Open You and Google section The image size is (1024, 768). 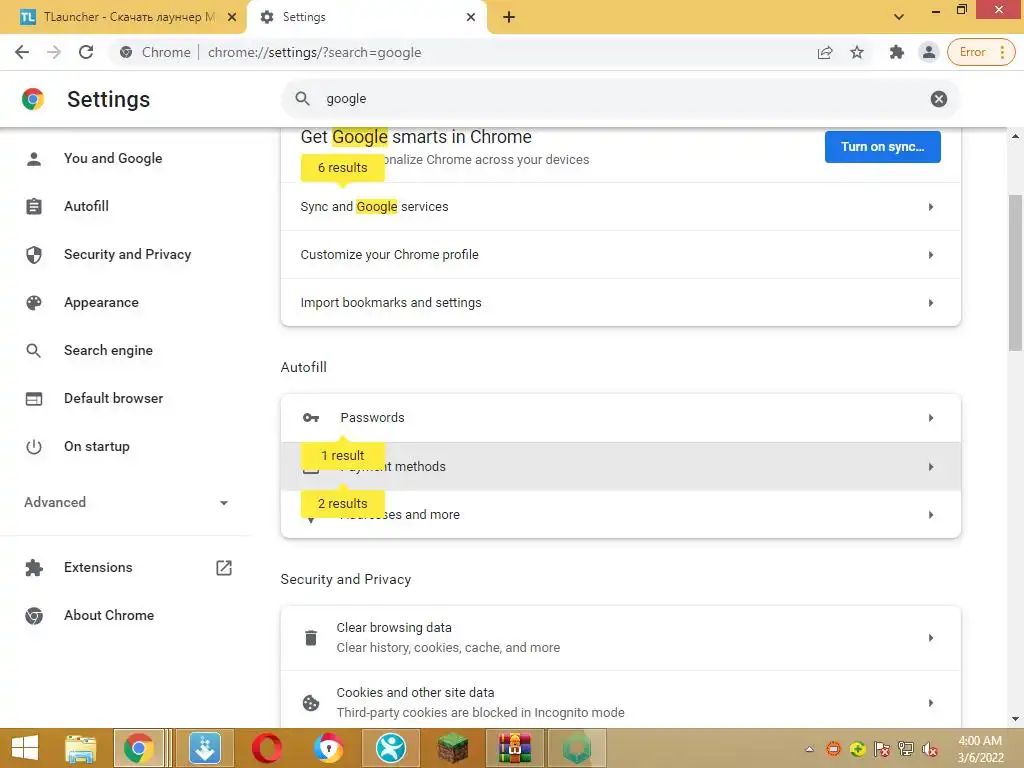pyautogui.click(x=124, y=158)
